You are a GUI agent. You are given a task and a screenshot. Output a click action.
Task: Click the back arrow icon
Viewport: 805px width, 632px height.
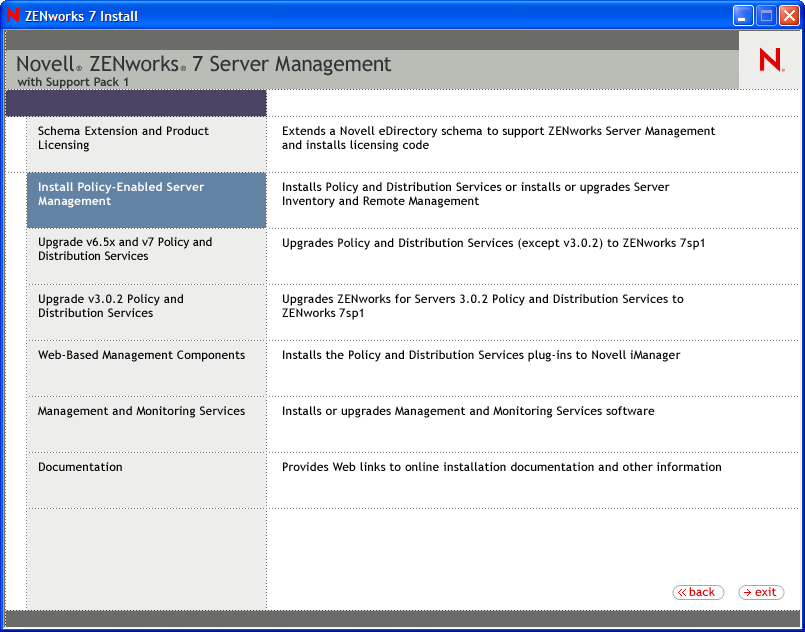coord(681,592)
